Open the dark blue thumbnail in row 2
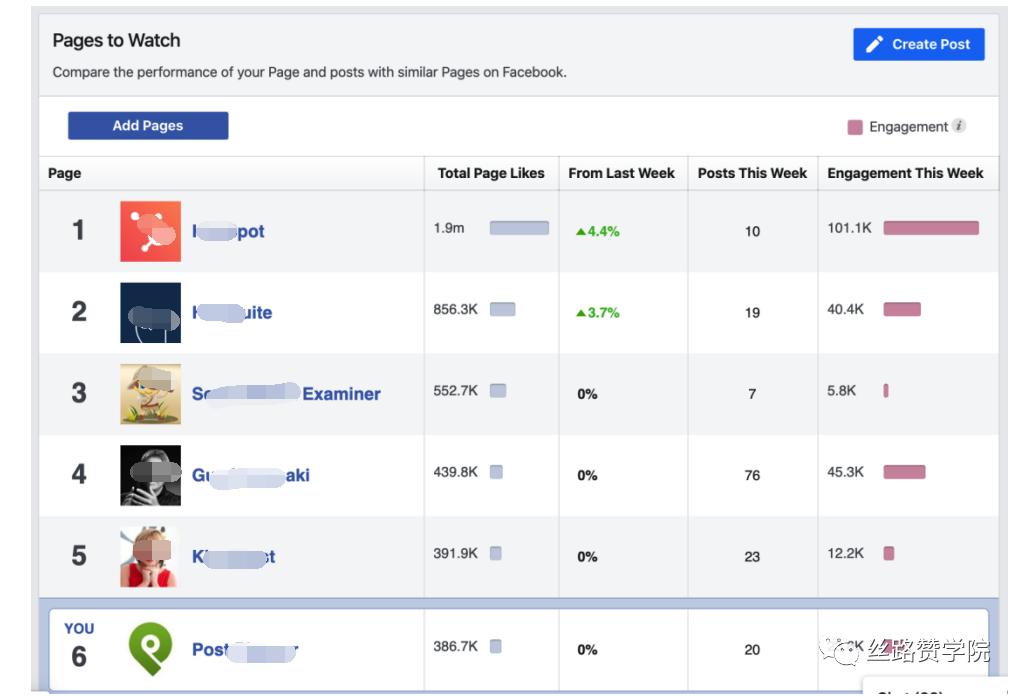Screen dimensions: 1024x696 pos(150,313)
